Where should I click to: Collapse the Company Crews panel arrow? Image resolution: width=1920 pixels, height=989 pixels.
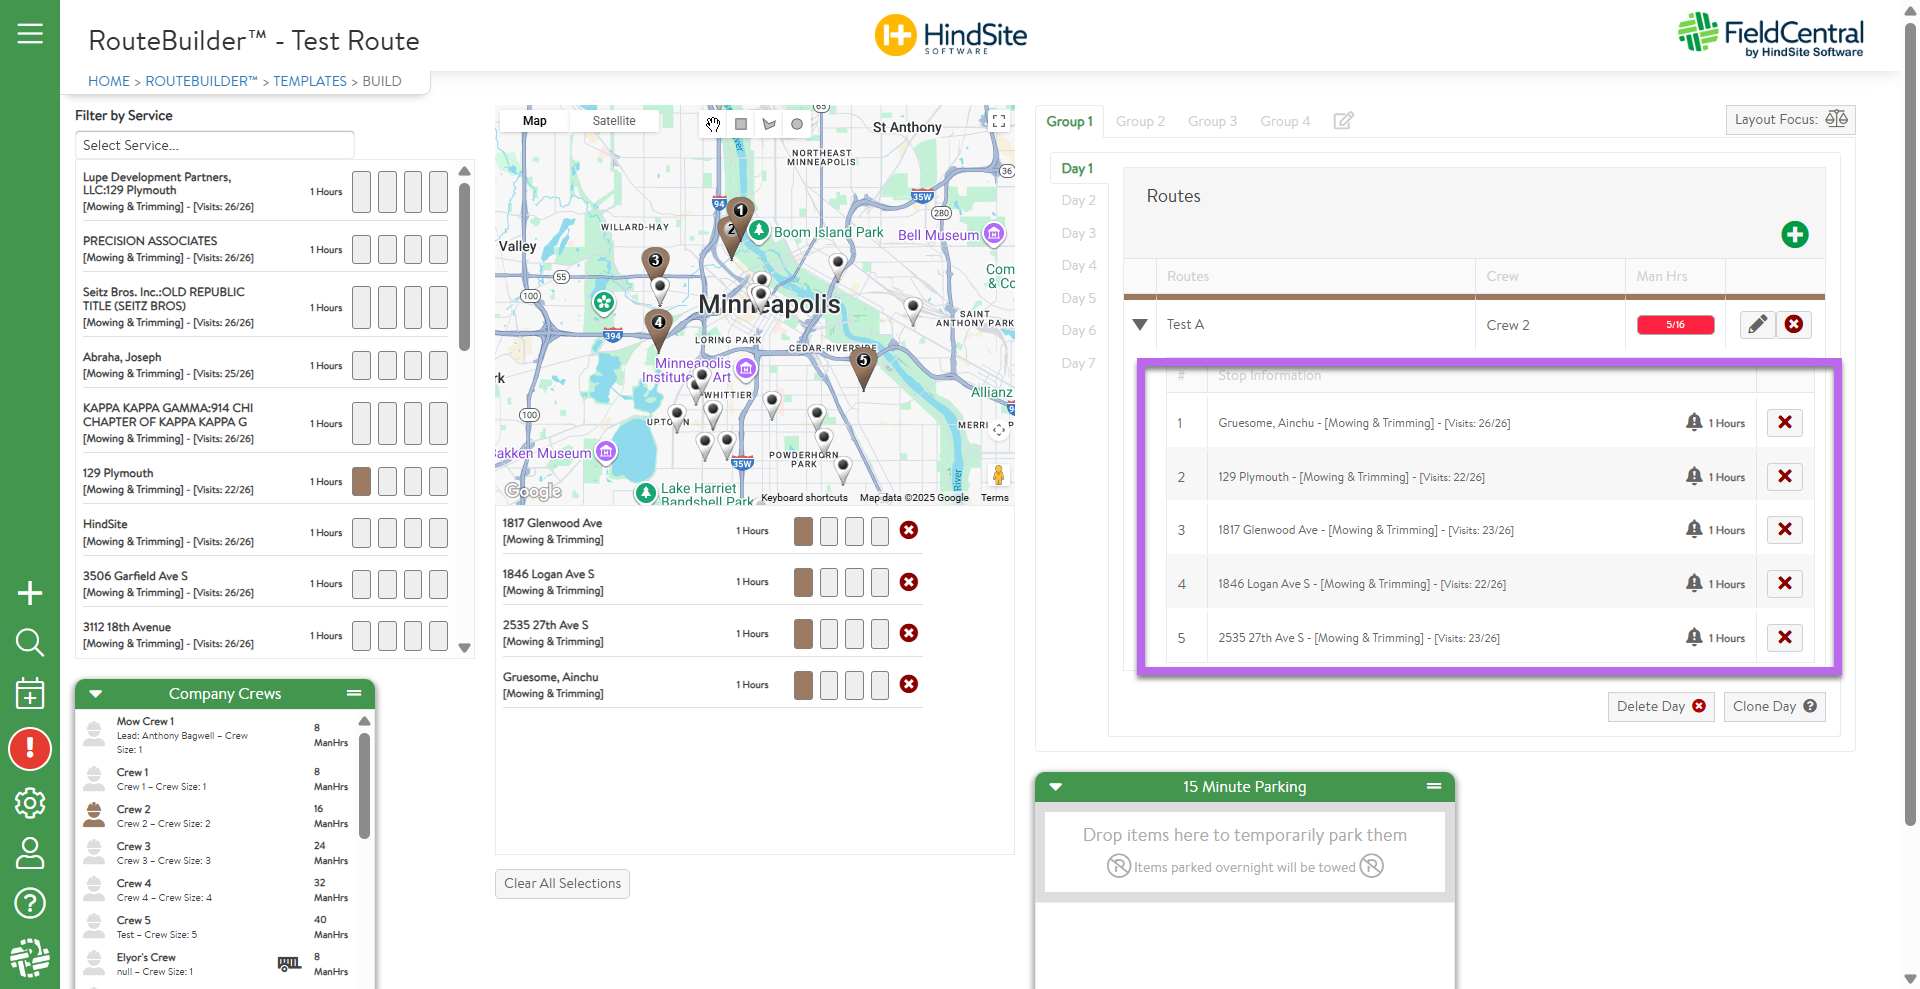click(96, 694)
